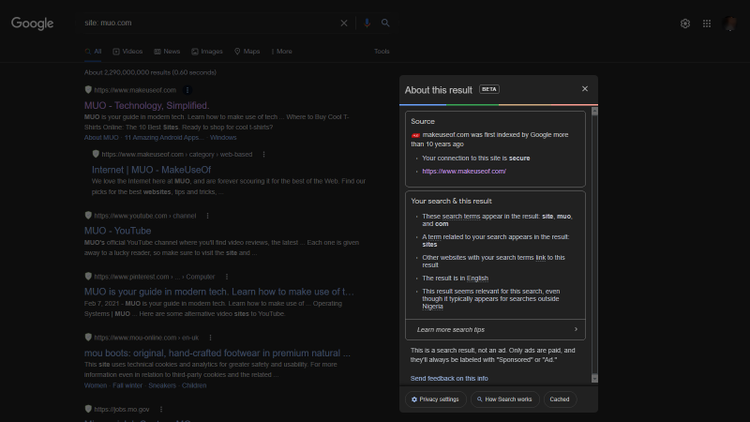Open https://www.makeuseof.com/ link in panel

click(464, 171)
